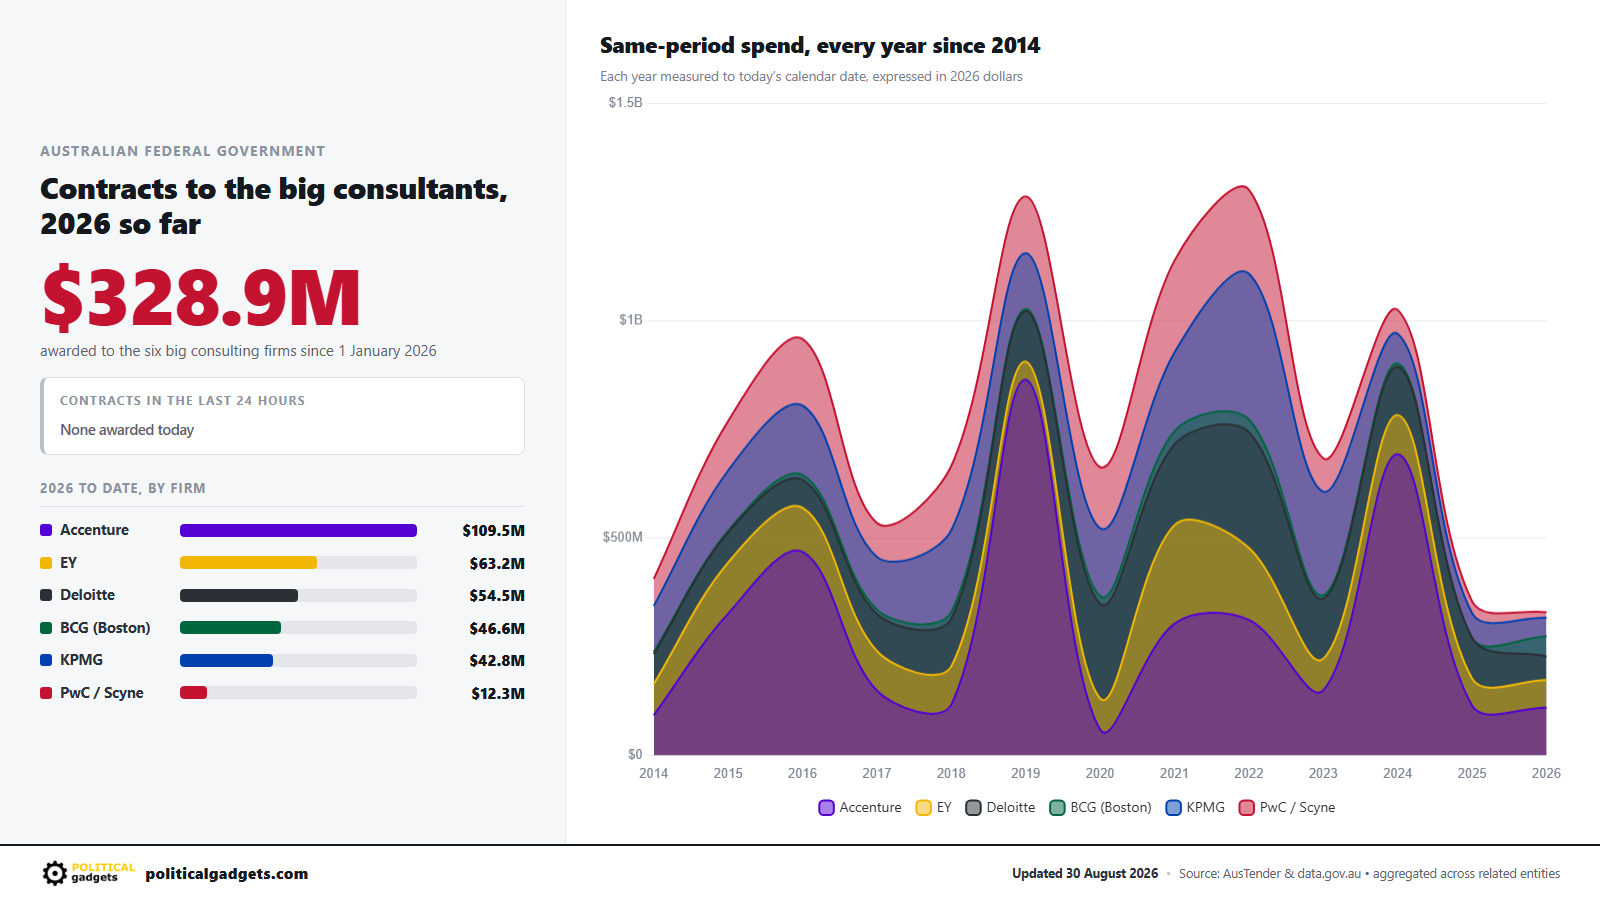
Task: Click the 2019 label on the chart x-axis
Action: pyautogui.click(x=1025, y=774)
